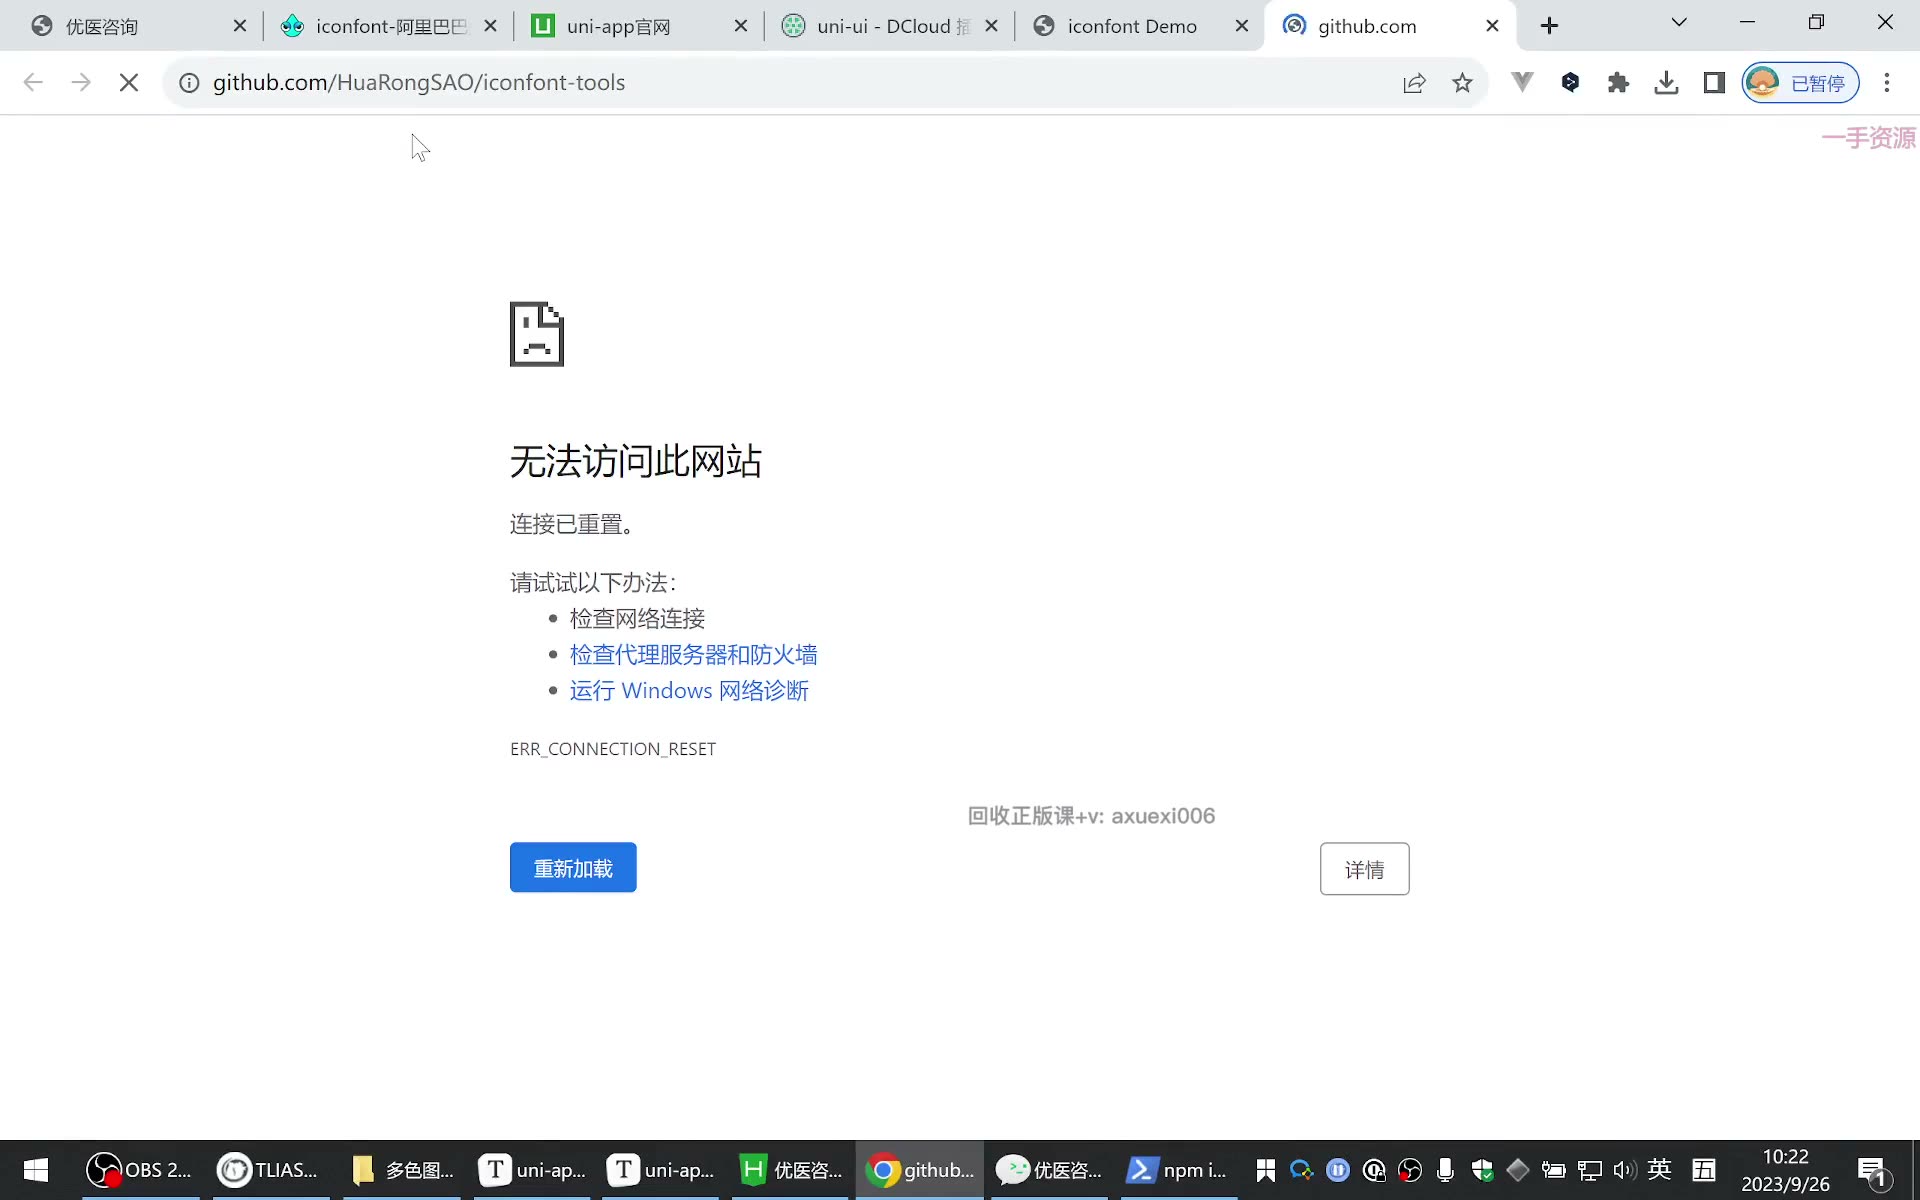View site information icon in the address bar
Screen dimensions: 1920x1200
[x=189, y=83]
